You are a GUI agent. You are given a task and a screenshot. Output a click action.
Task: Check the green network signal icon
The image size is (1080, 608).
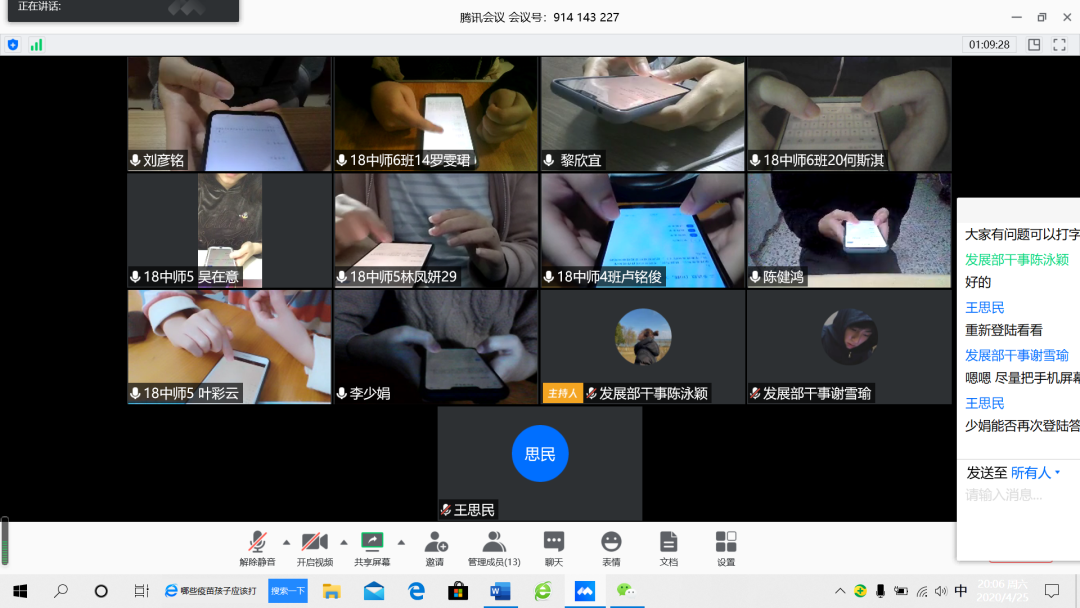click(36, 45)
